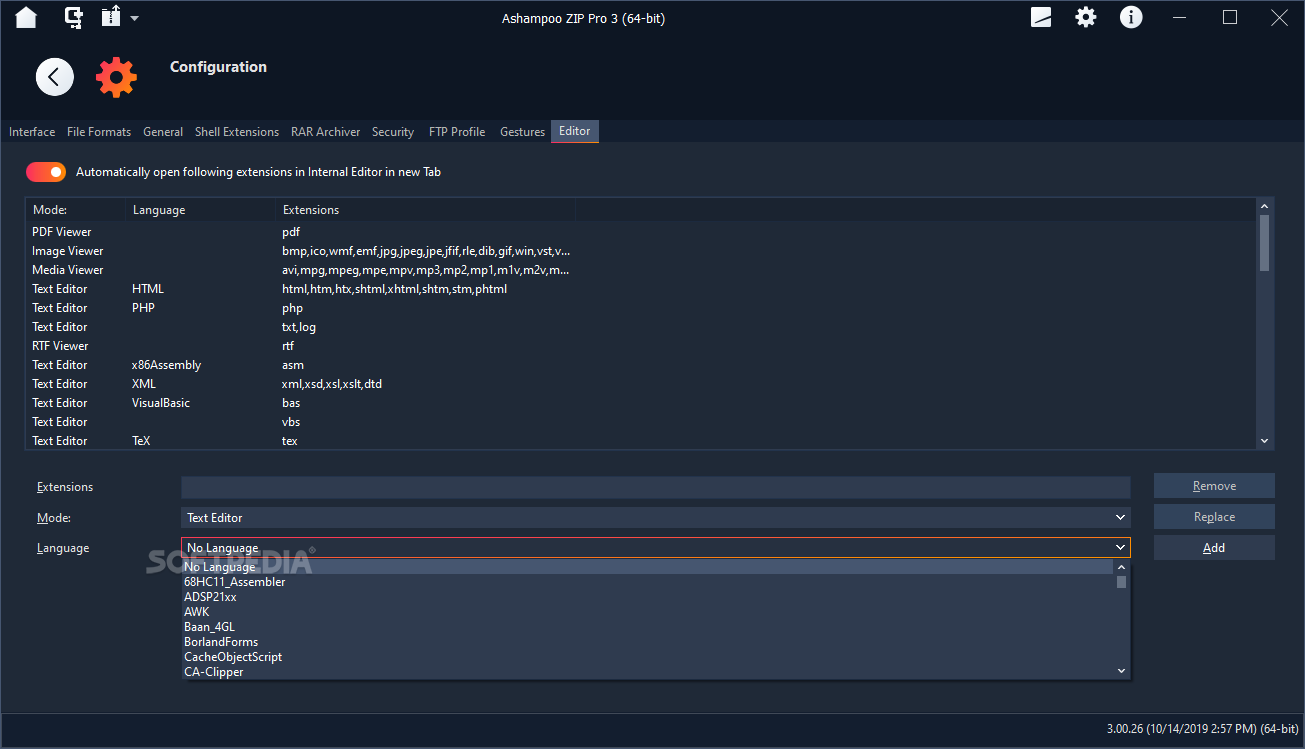Open the Security tab
Image resolution: width=1305 pixels, height=749 pixels.
393,132
